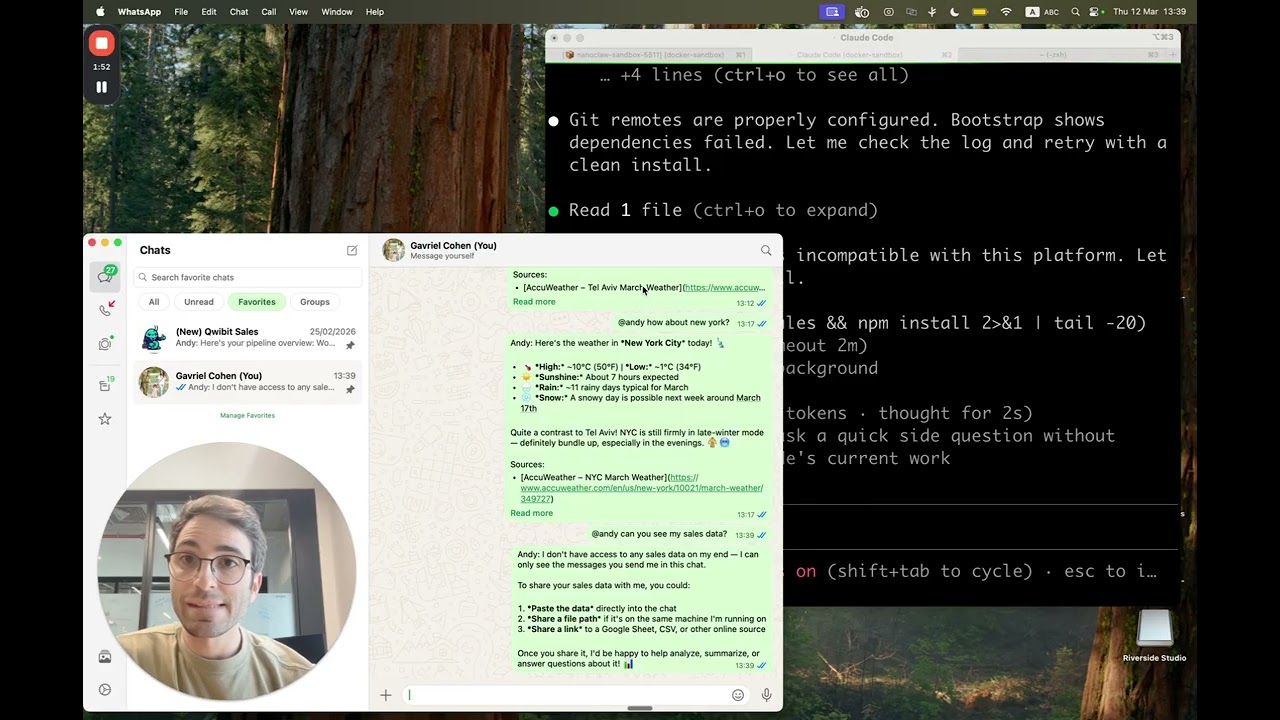Click Gavriel Cohen's avatar in chat header

click(393, 250)
